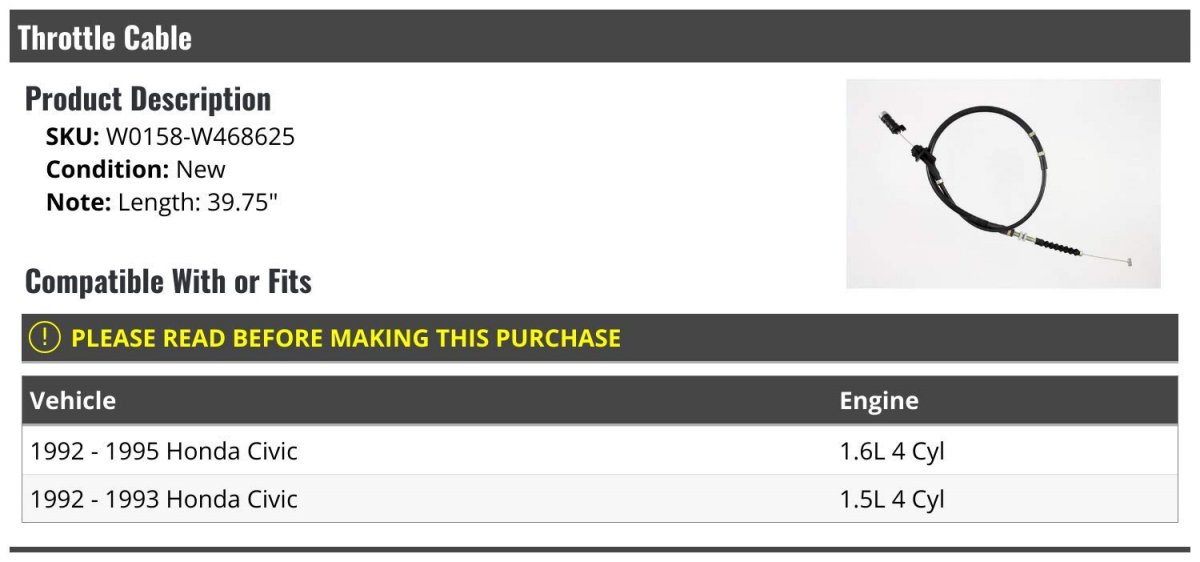Select the Length: 39.75" text
The height and width of the screenshot is (562, 1200).
(x=197, y=202)
